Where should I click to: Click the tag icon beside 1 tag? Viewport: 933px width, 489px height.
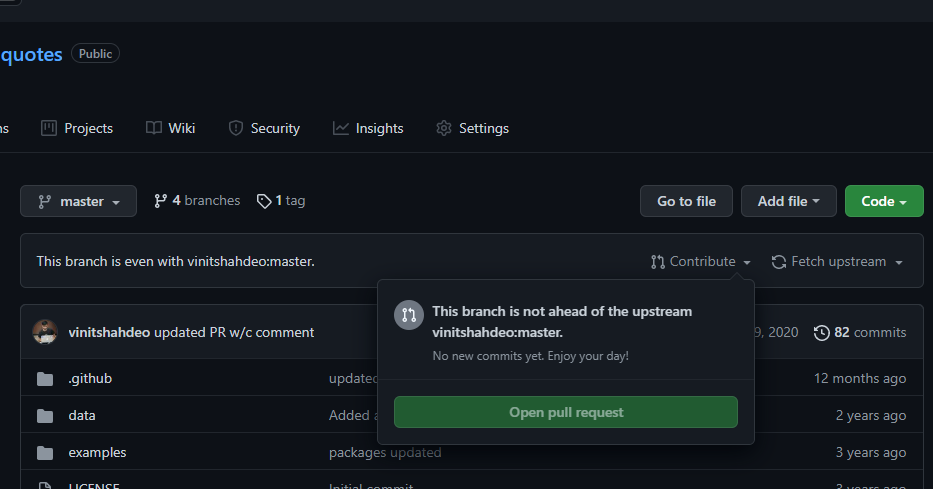pyautogui.click(x=264, y=201)
